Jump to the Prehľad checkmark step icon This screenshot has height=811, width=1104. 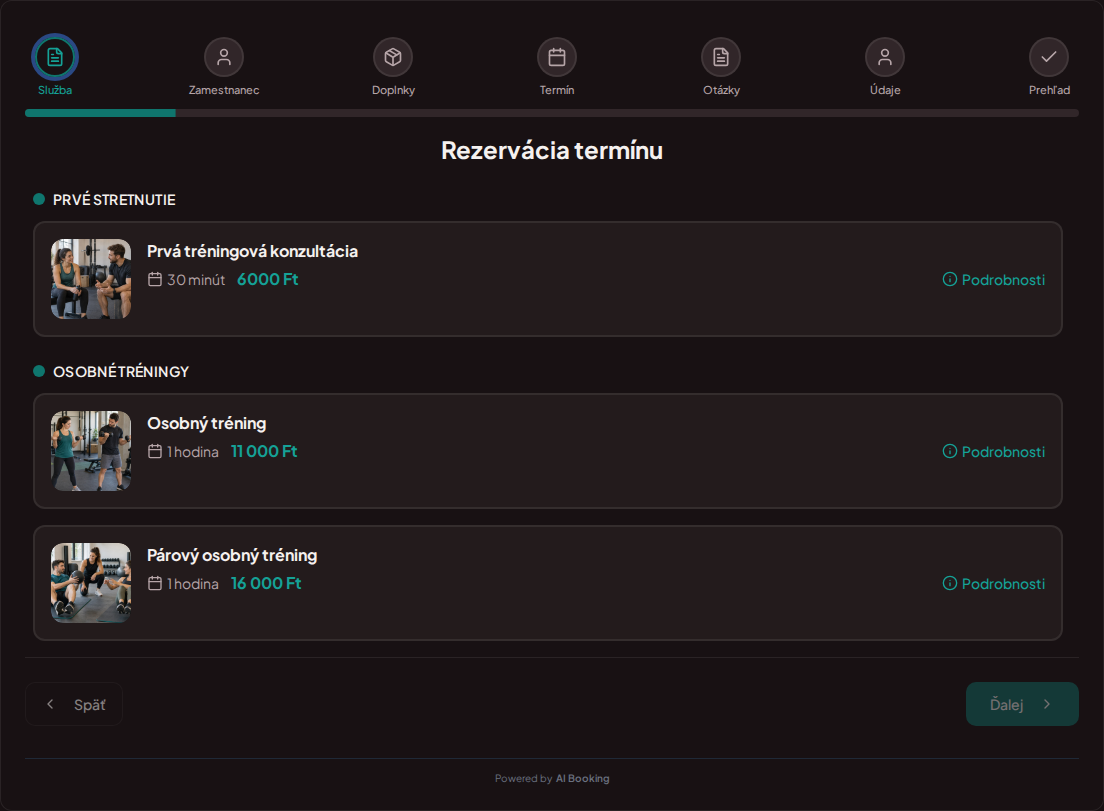pos(1049,57)
